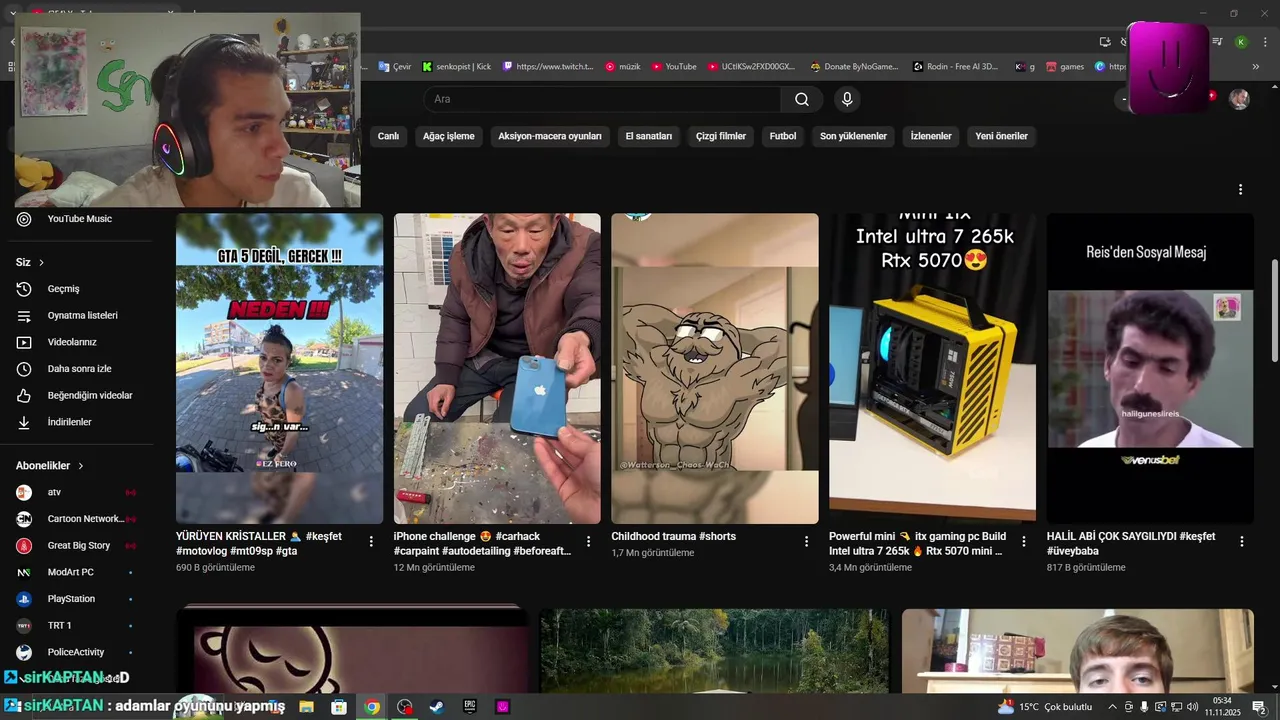Select the Yeni öneriler filter chip
Viewport: 1280px width, 720px height.
[x=1002, y=136]
